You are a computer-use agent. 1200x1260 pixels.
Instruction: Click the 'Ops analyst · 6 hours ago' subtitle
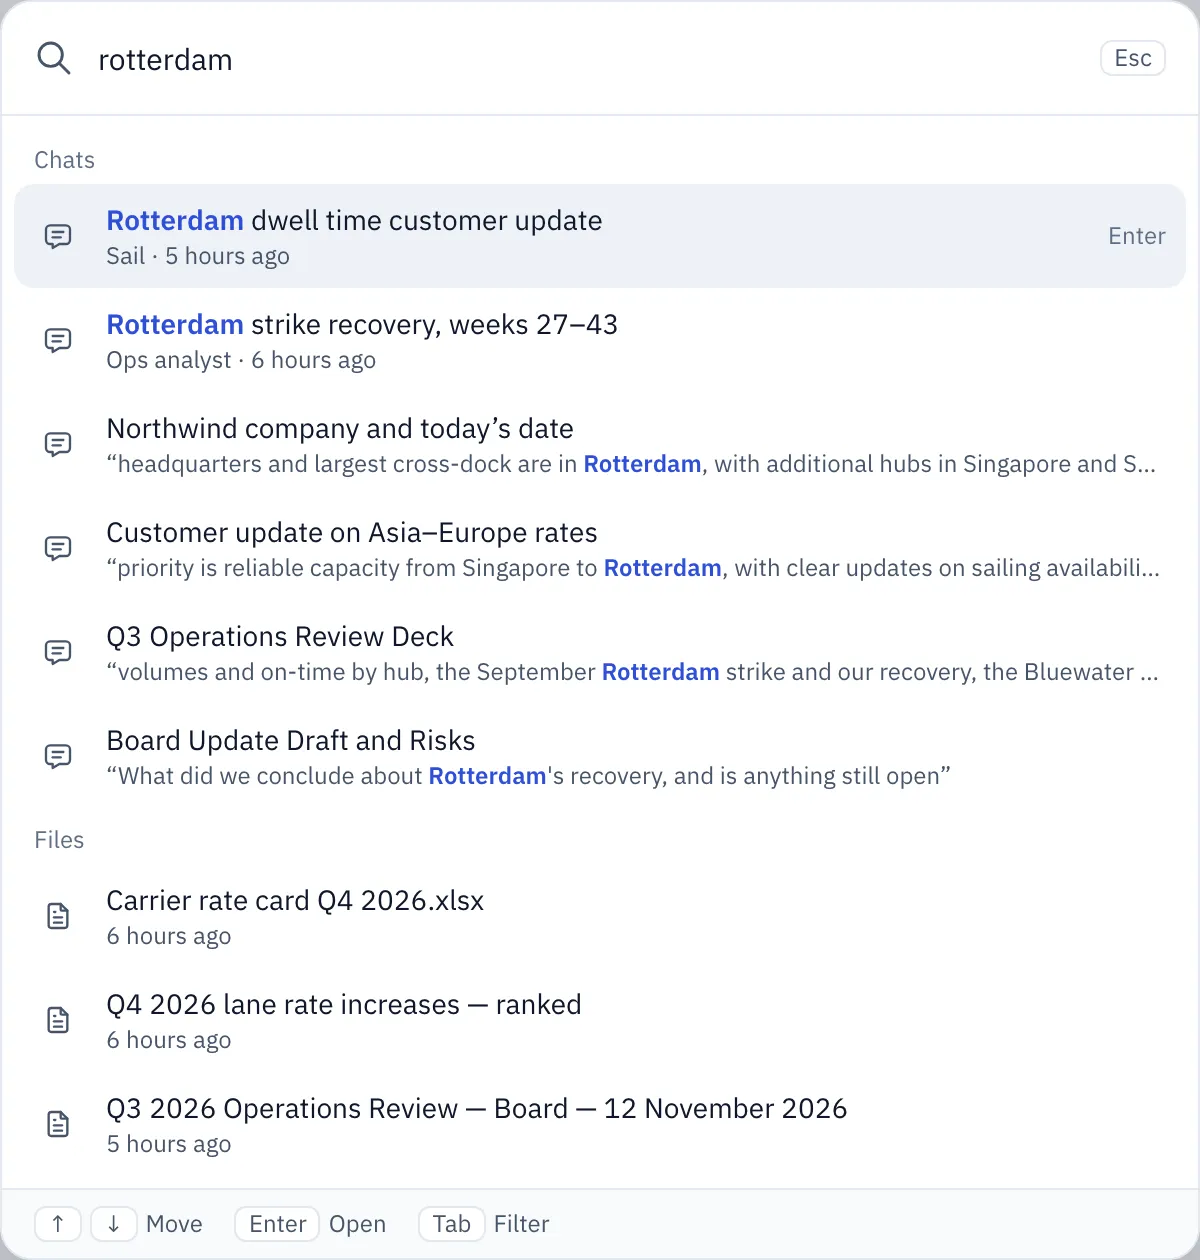point(241,360)
